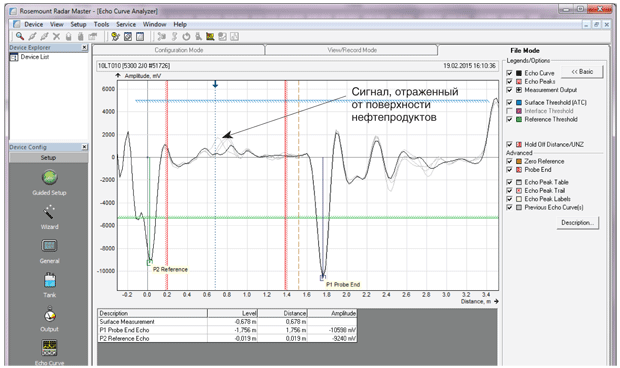Click the magnifying glass search toolbar icon
Image resolution: width=620 pixels, height=368 pixels.
pyautogui.click(x=19, y=36)
